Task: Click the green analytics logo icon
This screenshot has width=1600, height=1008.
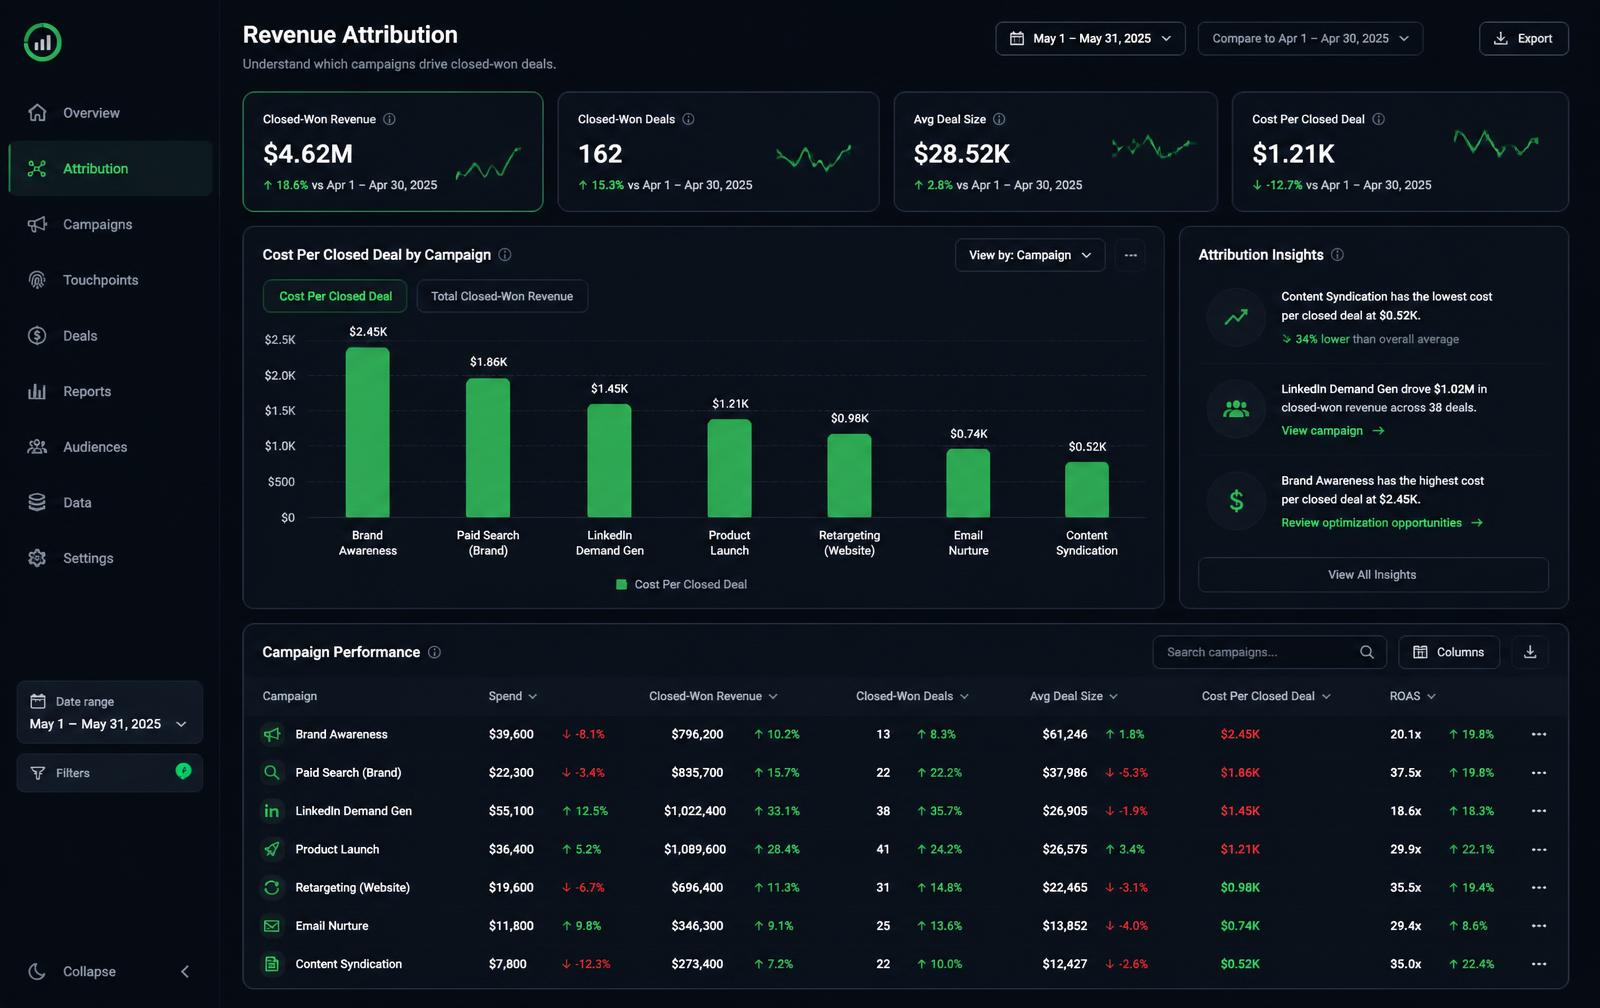Action: pyautogui.click(x=42, y=42)
